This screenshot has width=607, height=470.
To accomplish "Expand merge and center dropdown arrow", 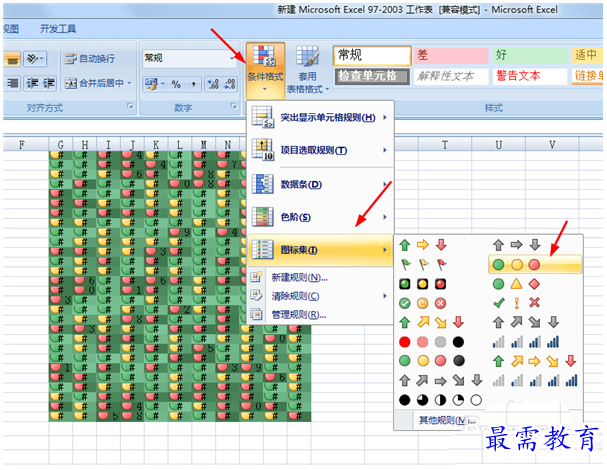I will [x=129, y=83].
